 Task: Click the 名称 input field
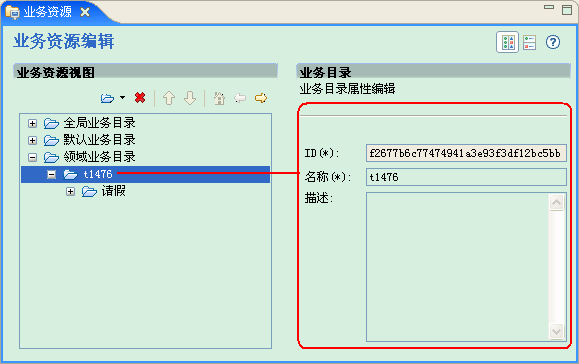coord(466,177)
